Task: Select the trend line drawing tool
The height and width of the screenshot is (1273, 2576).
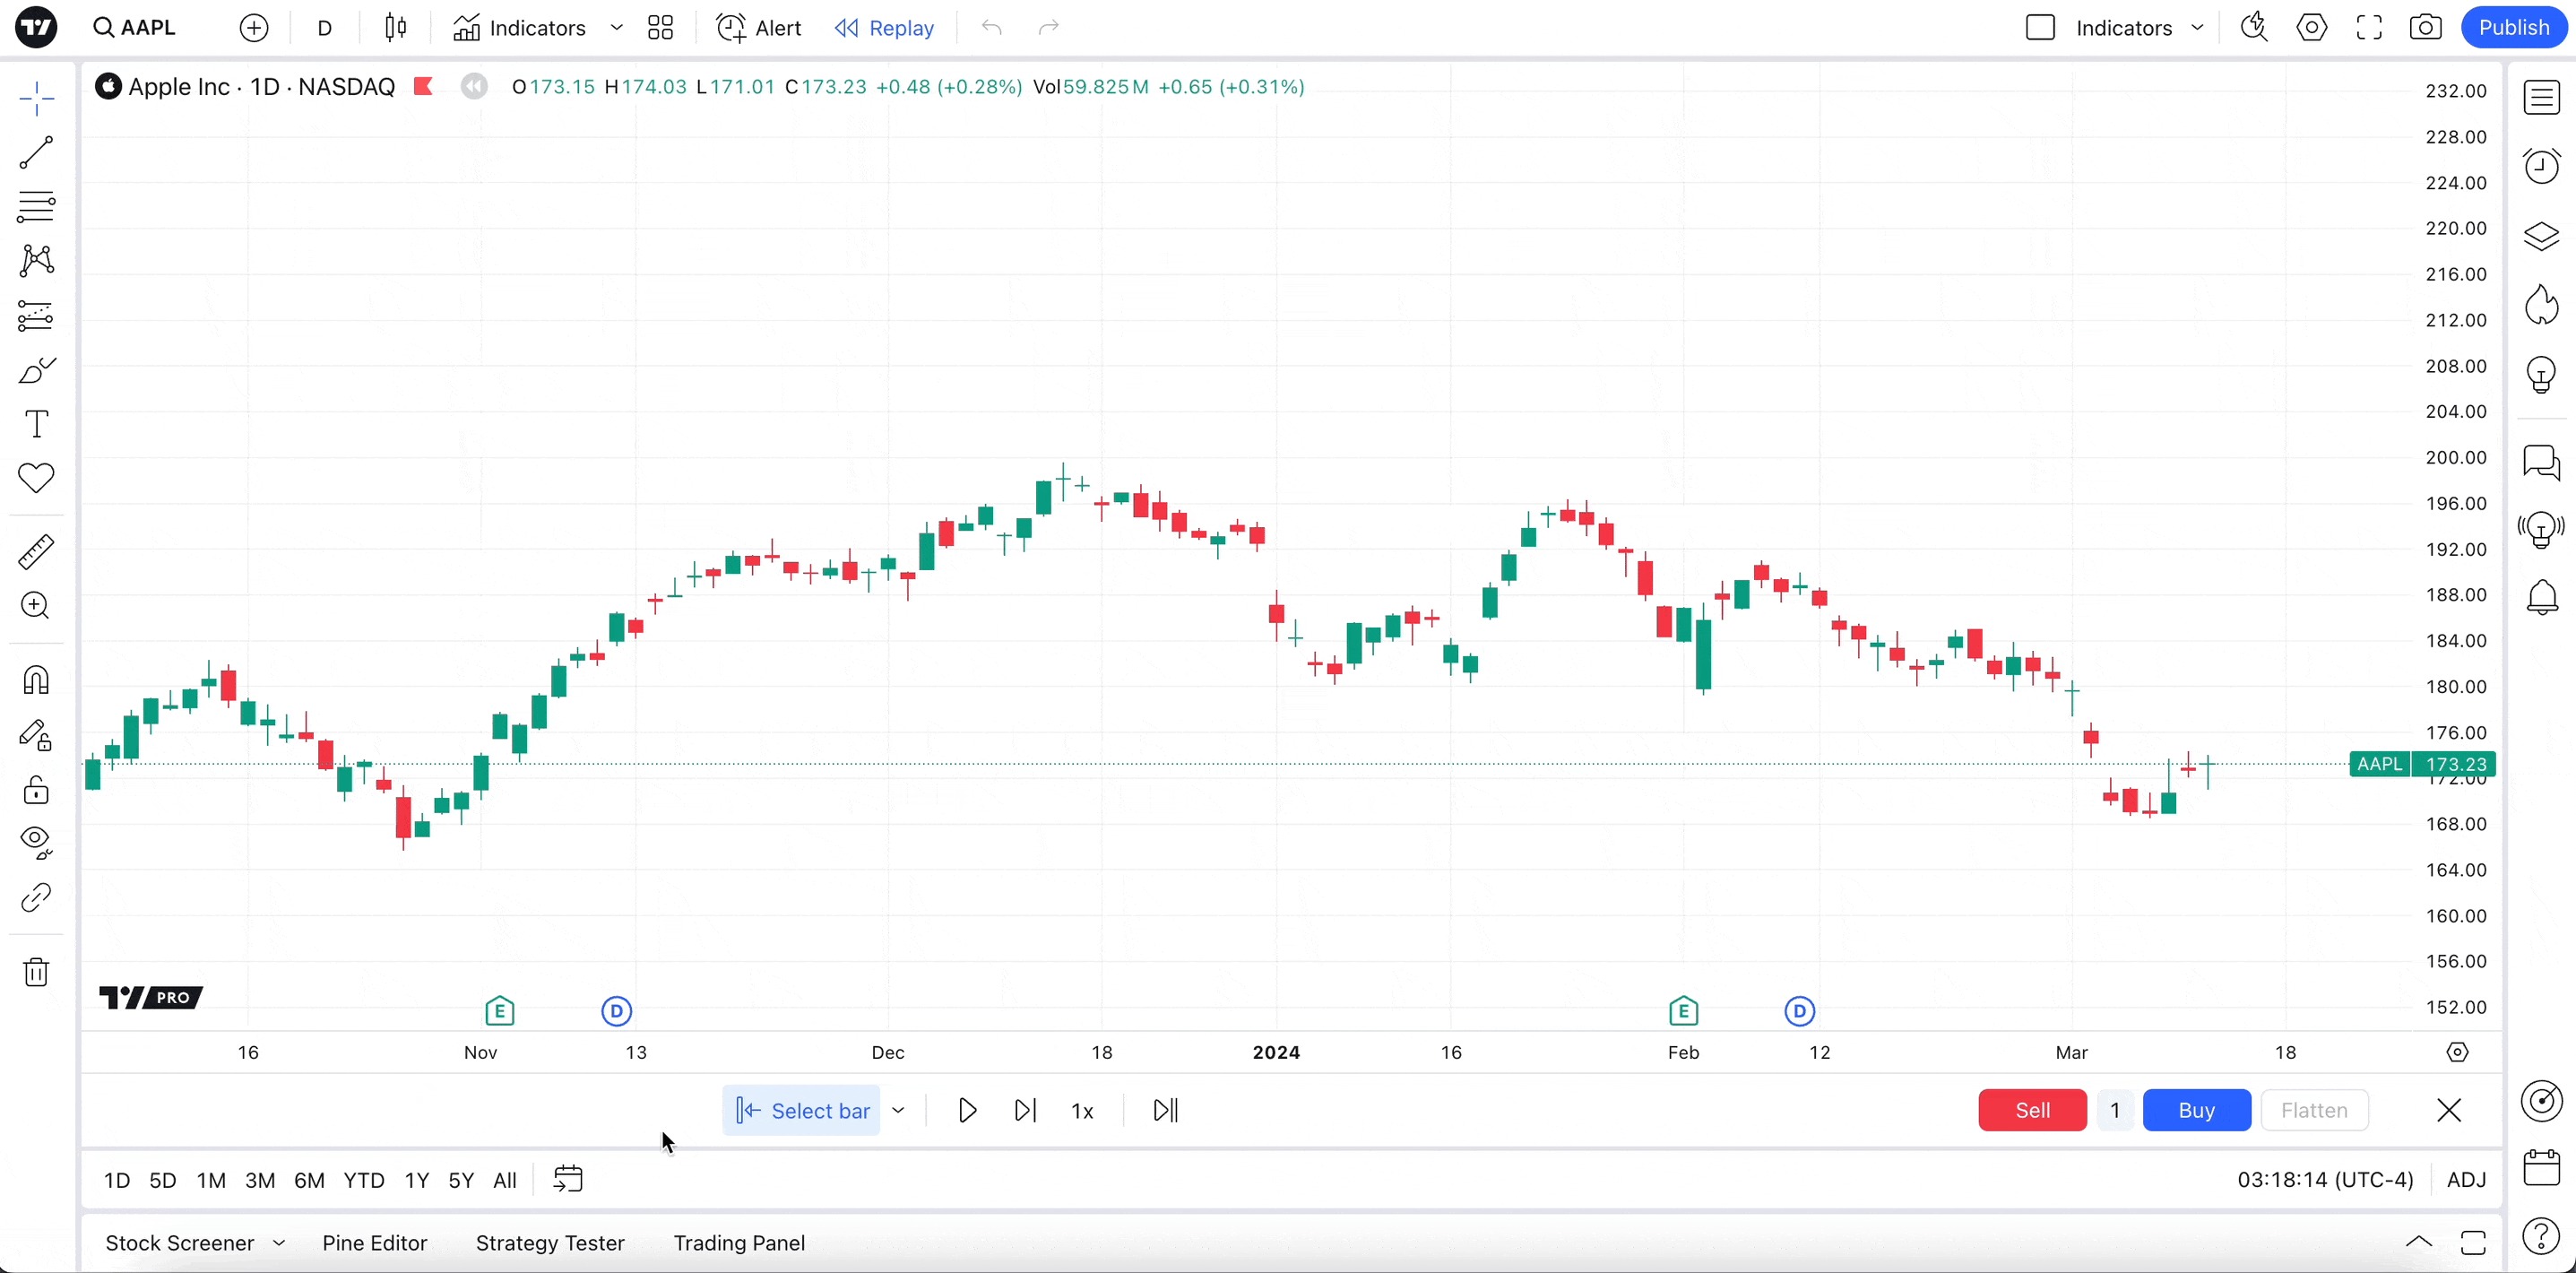Action: coord(36,152)
